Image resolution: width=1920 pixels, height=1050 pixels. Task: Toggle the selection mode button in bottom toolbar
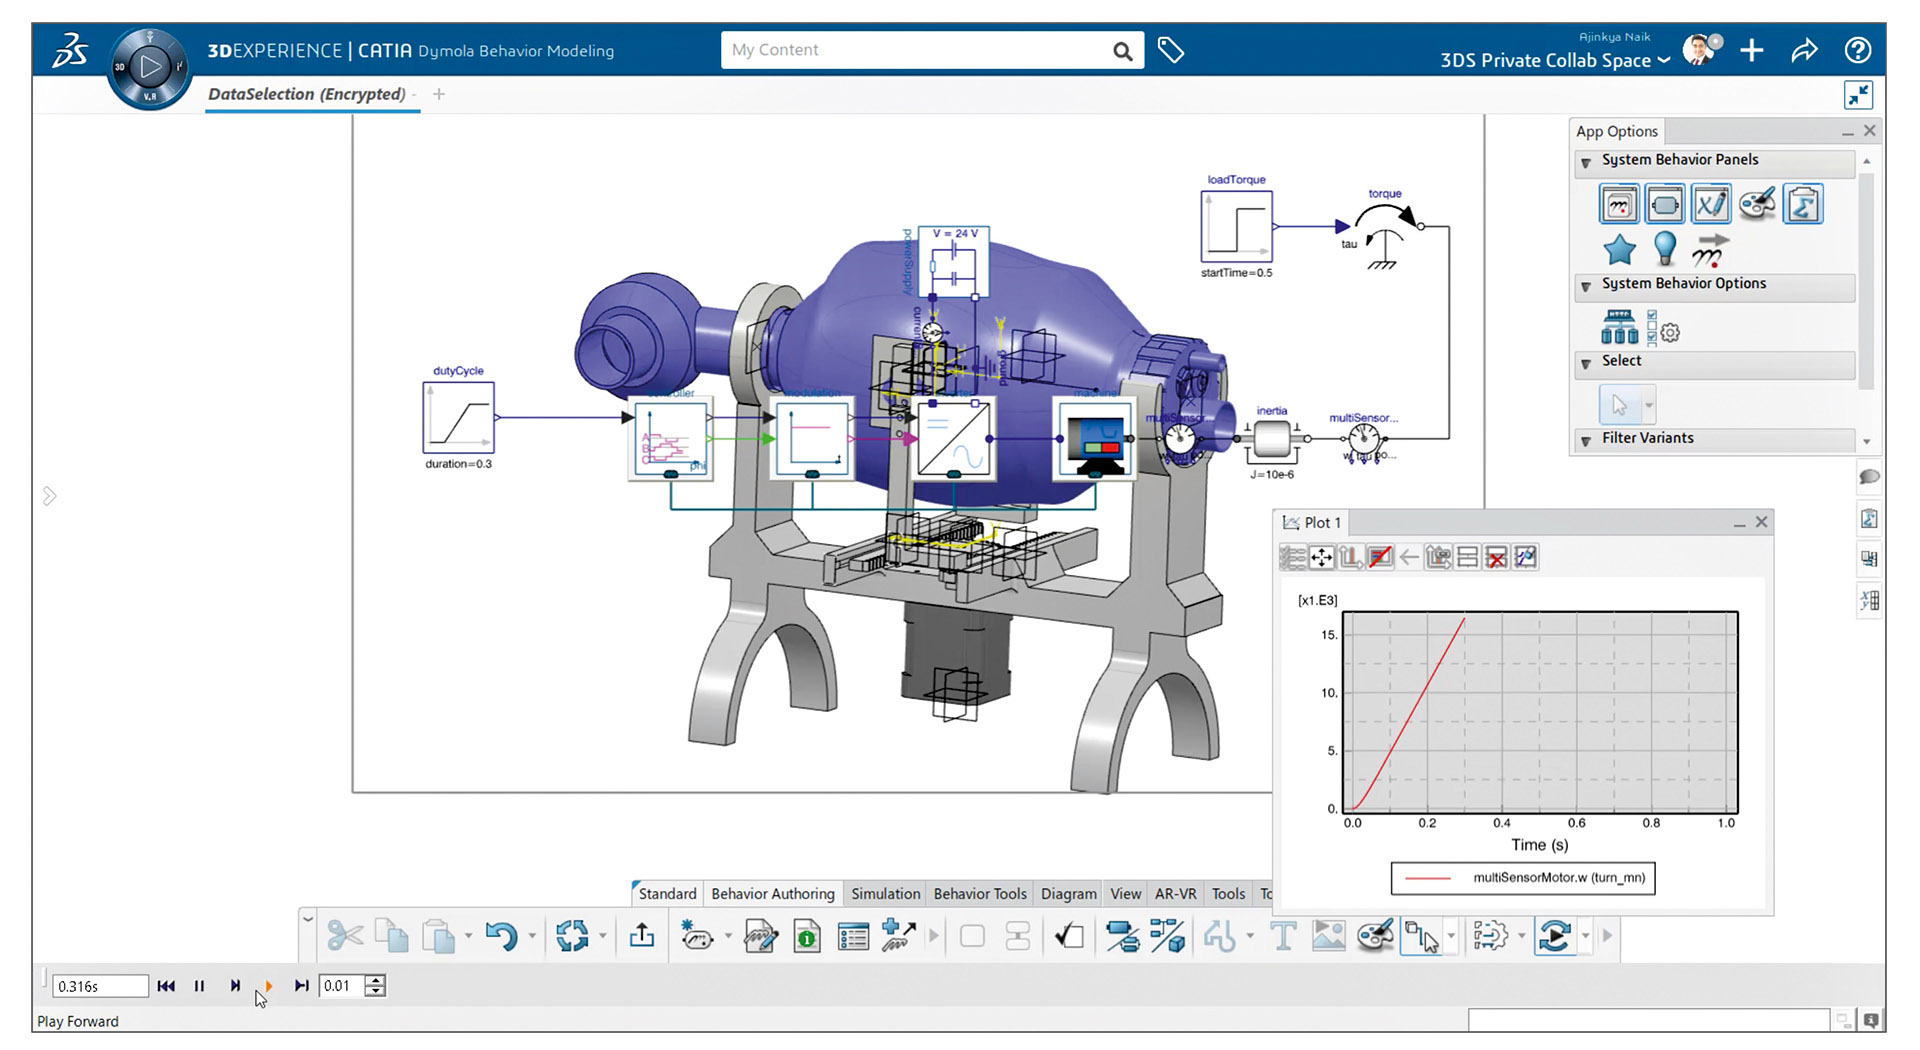coord(1421,936)
